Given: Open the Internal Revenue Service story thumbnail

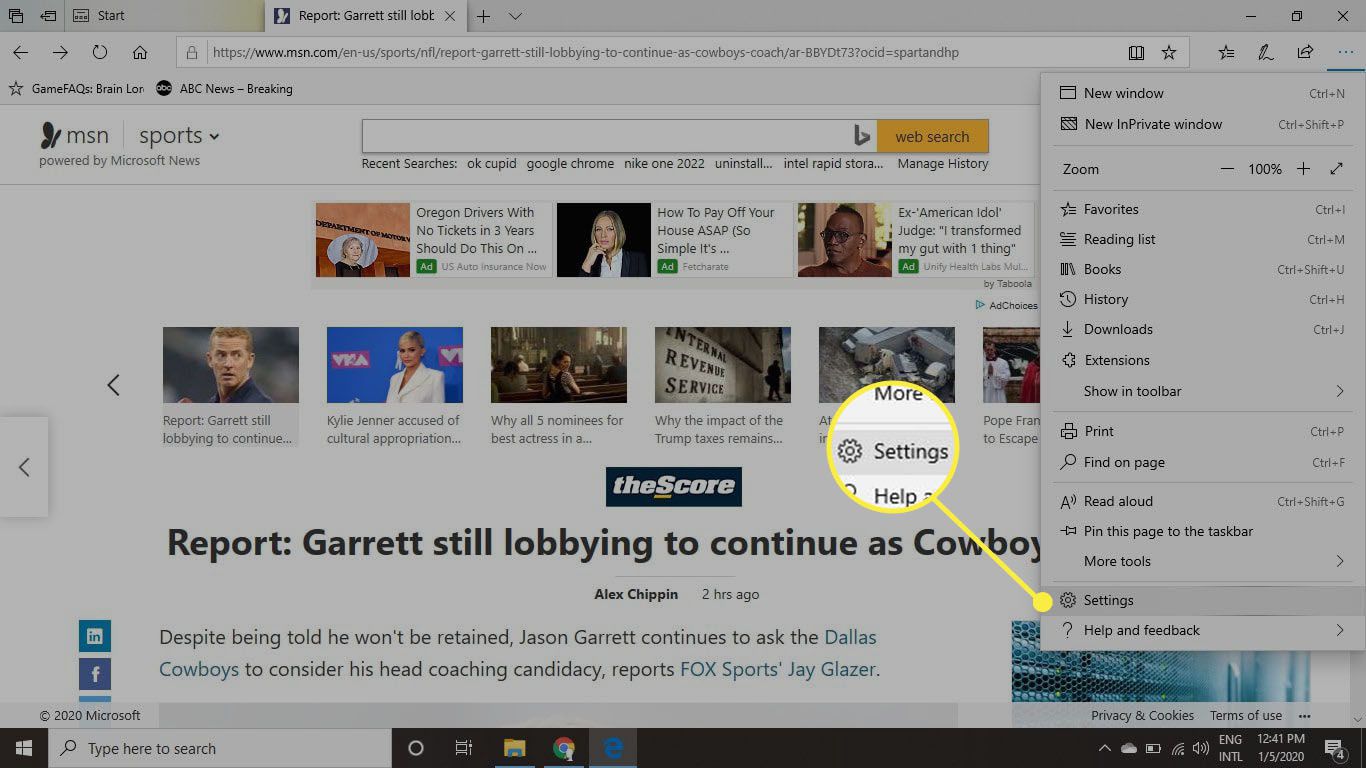Looking at the screenshot, I should [723, 365].
